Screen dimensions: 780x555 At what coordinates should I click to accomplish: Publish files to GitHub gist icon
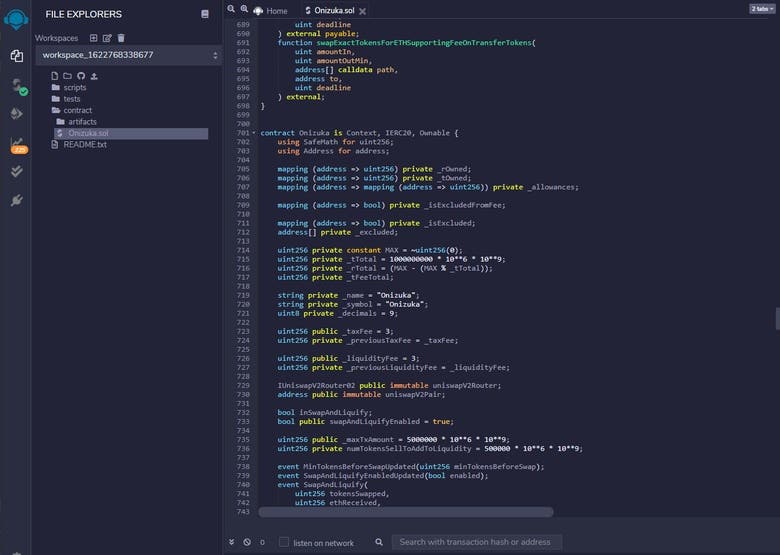[81, 76]
